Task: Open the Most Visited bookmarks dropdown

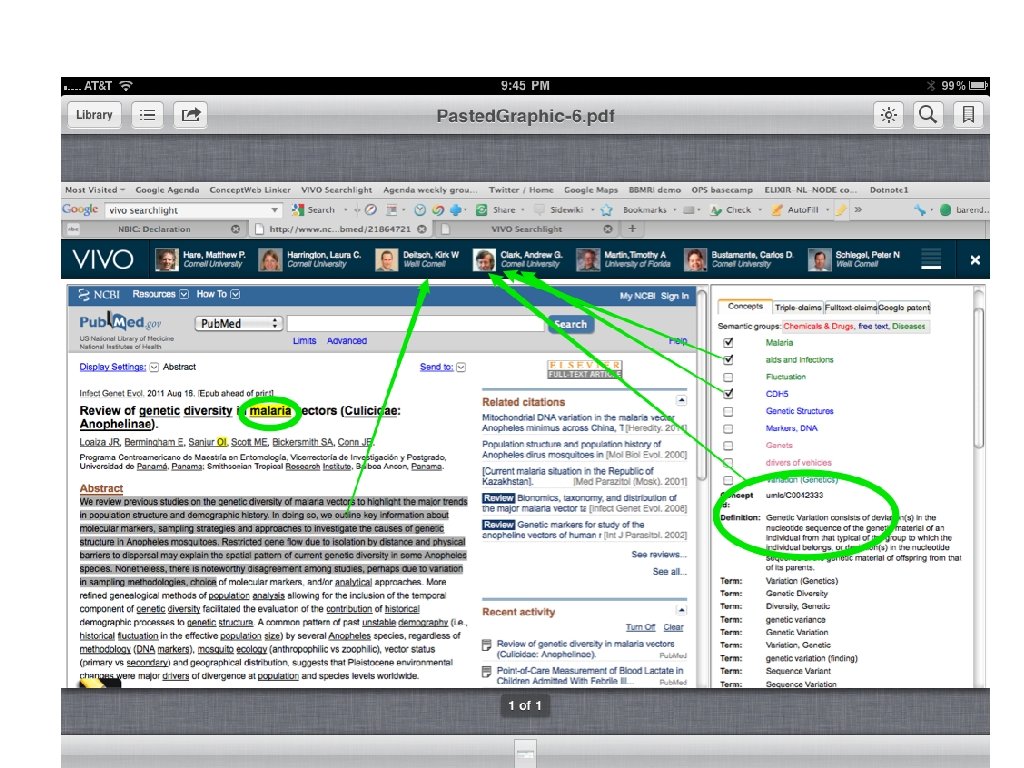Action: point(95,189)
